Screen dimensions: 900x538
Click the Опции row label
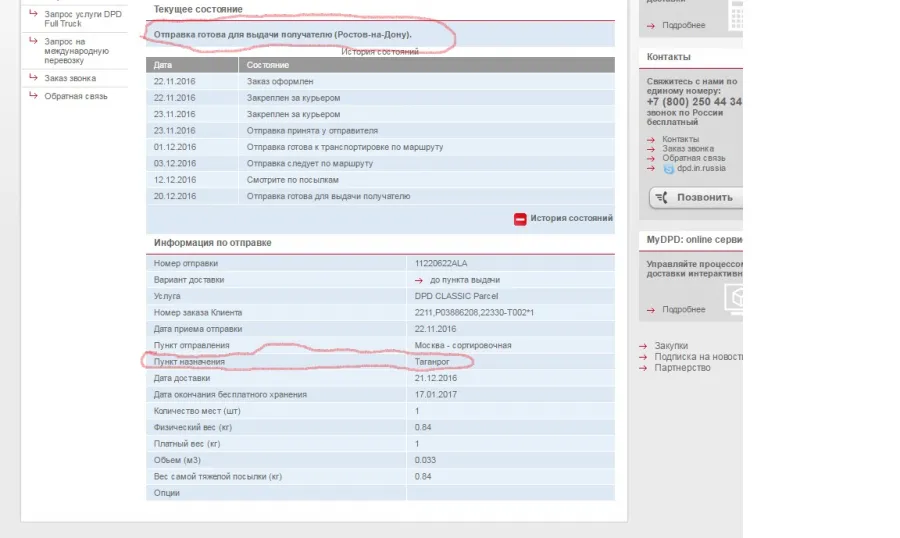tap(166, 493)
